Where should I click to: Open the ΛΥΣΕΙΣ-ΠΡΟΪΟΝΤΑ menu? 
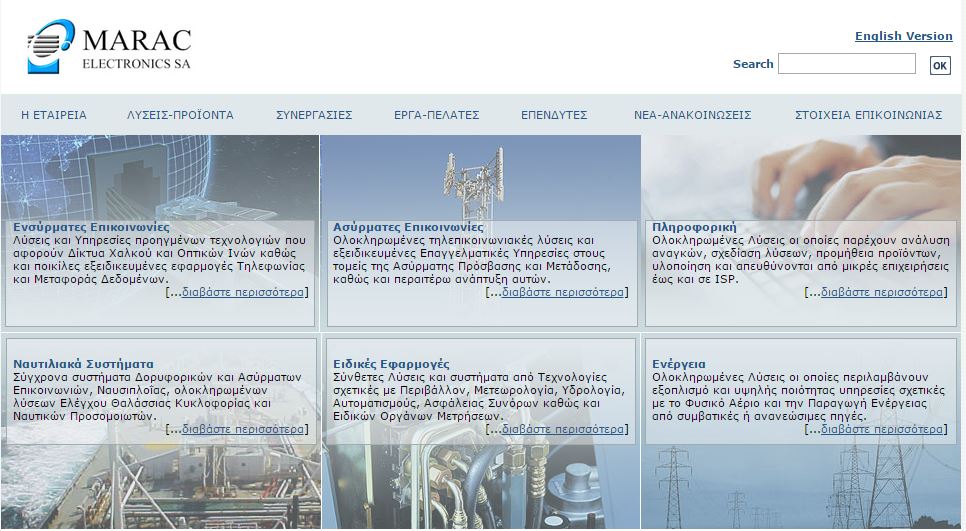pos(180,115)
